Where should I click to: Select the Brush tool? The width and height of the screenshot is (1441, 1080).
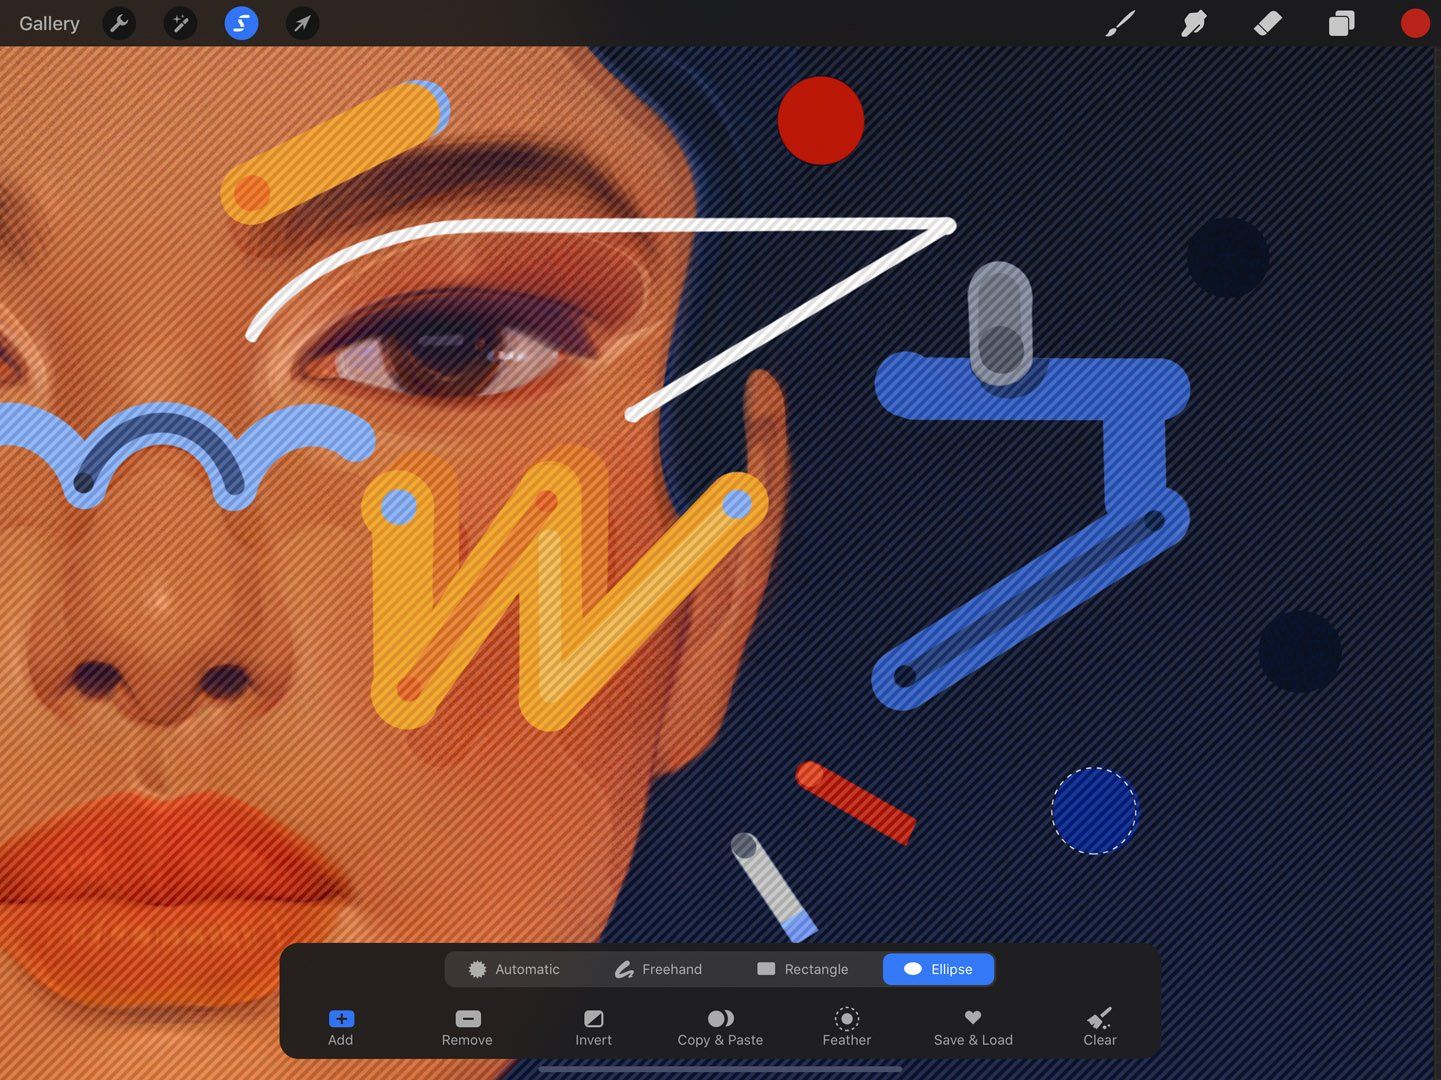[x=1120, y=23]
